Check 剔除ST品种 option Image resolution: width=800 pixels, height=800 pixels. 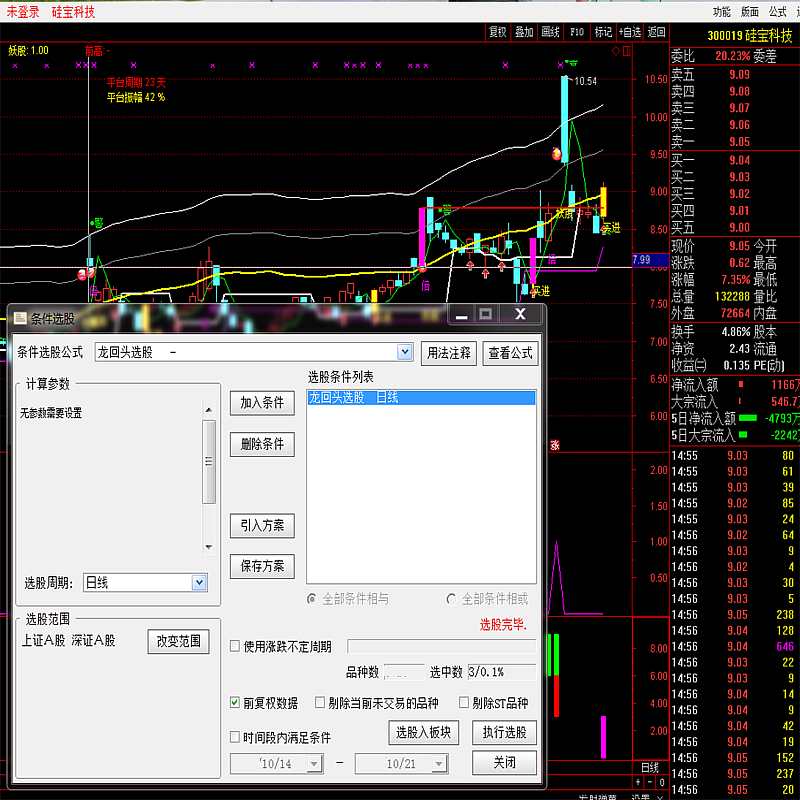[x=465, y=703]
